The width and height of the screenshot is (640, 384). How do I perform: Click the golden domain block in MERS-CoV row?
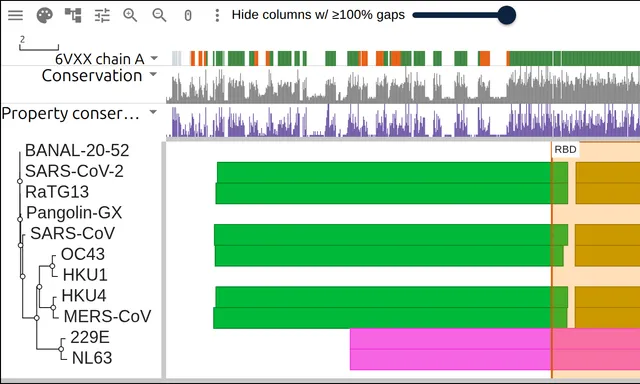coord(607,318)
